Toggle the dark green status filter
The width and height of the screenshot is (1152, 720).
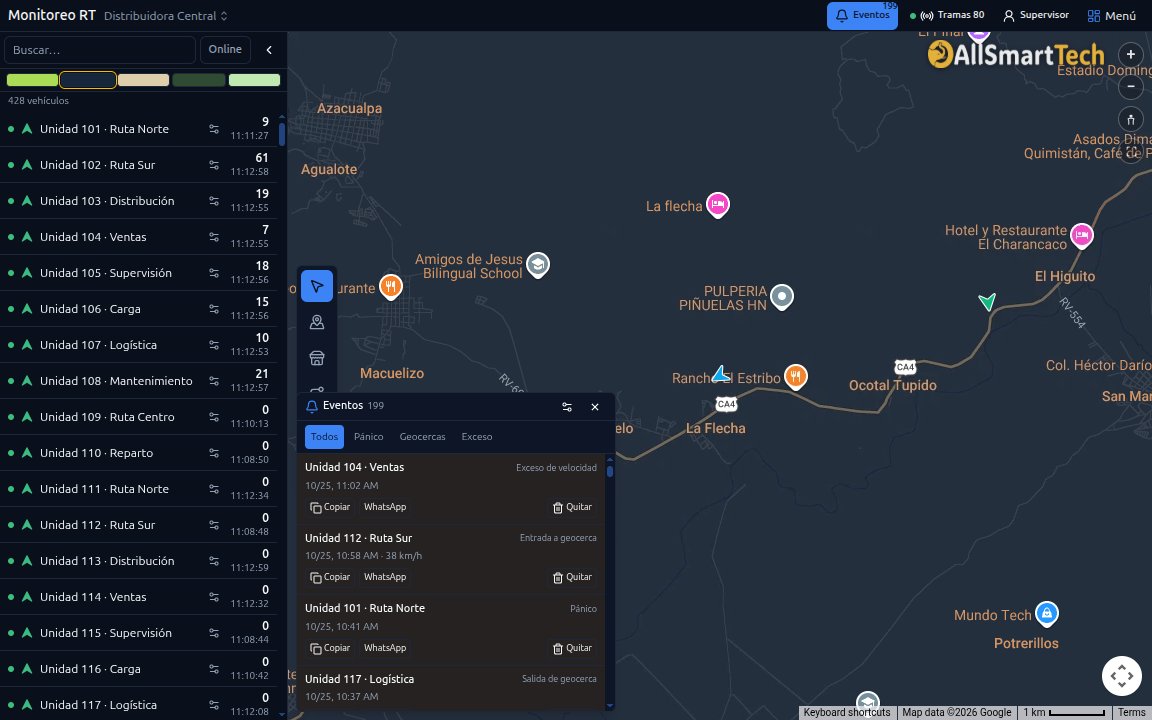[x=198, y=80]
